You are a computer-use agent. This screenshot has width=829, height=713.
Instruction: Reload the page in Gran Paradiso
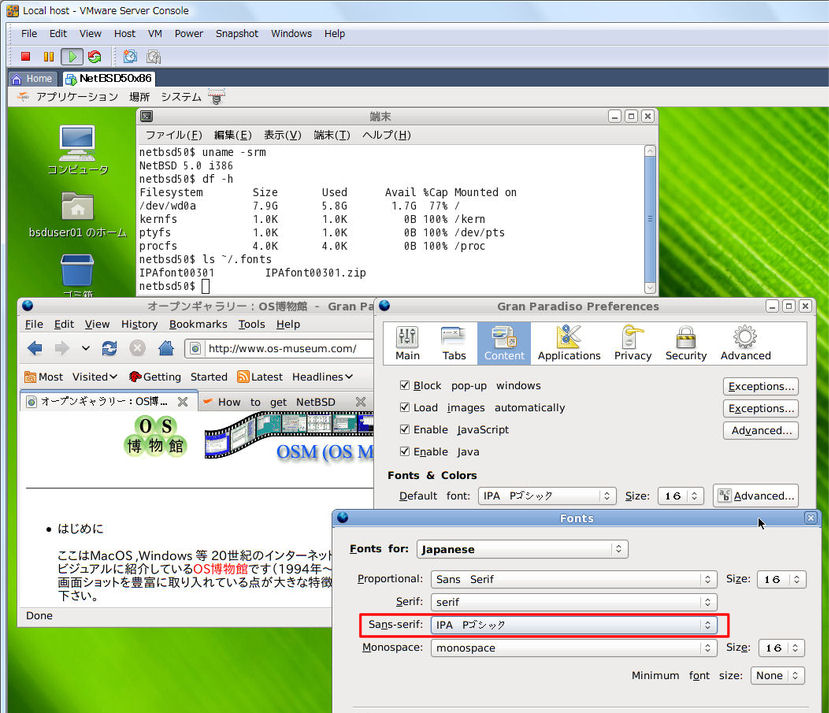coord(109,348)
